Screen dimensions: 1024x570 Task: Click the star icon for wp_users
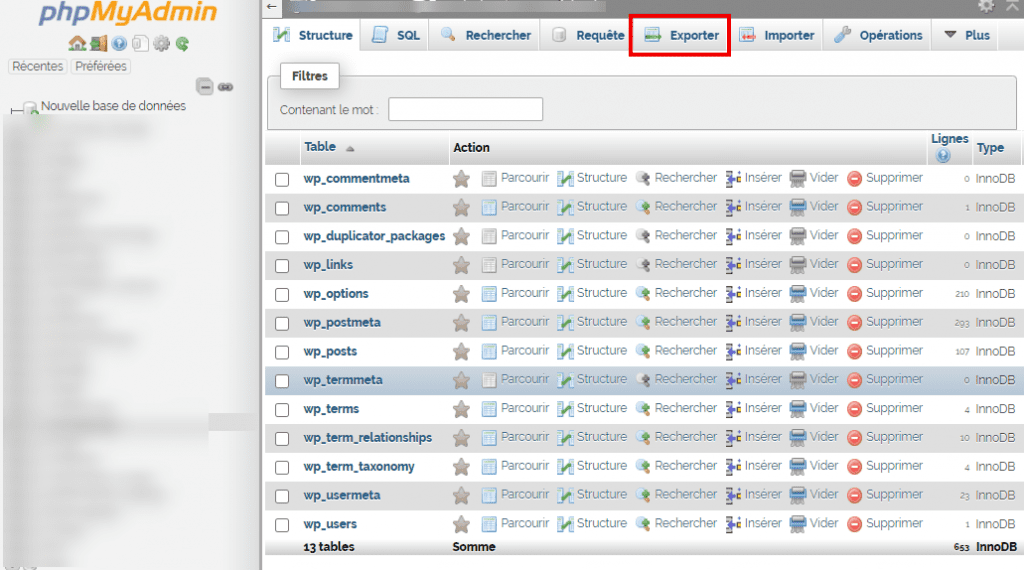(x=461, y=524)
